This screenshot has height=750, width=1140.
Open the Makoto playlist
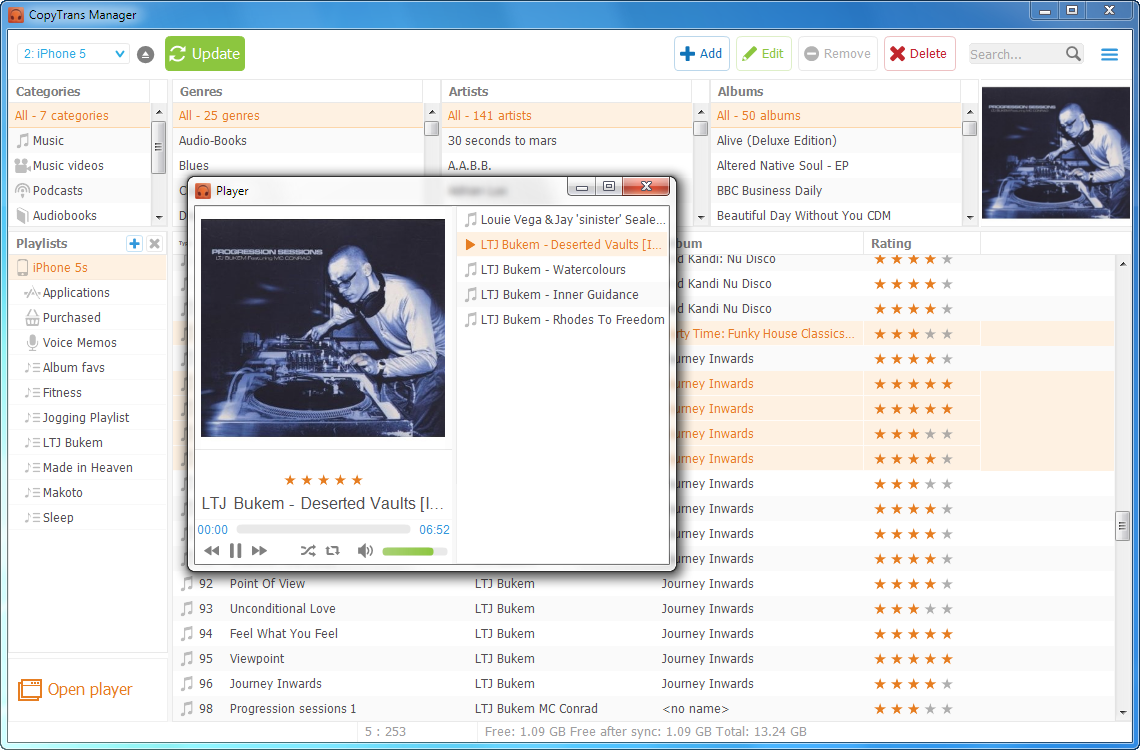pyautogui.click(x=89, y=493)
